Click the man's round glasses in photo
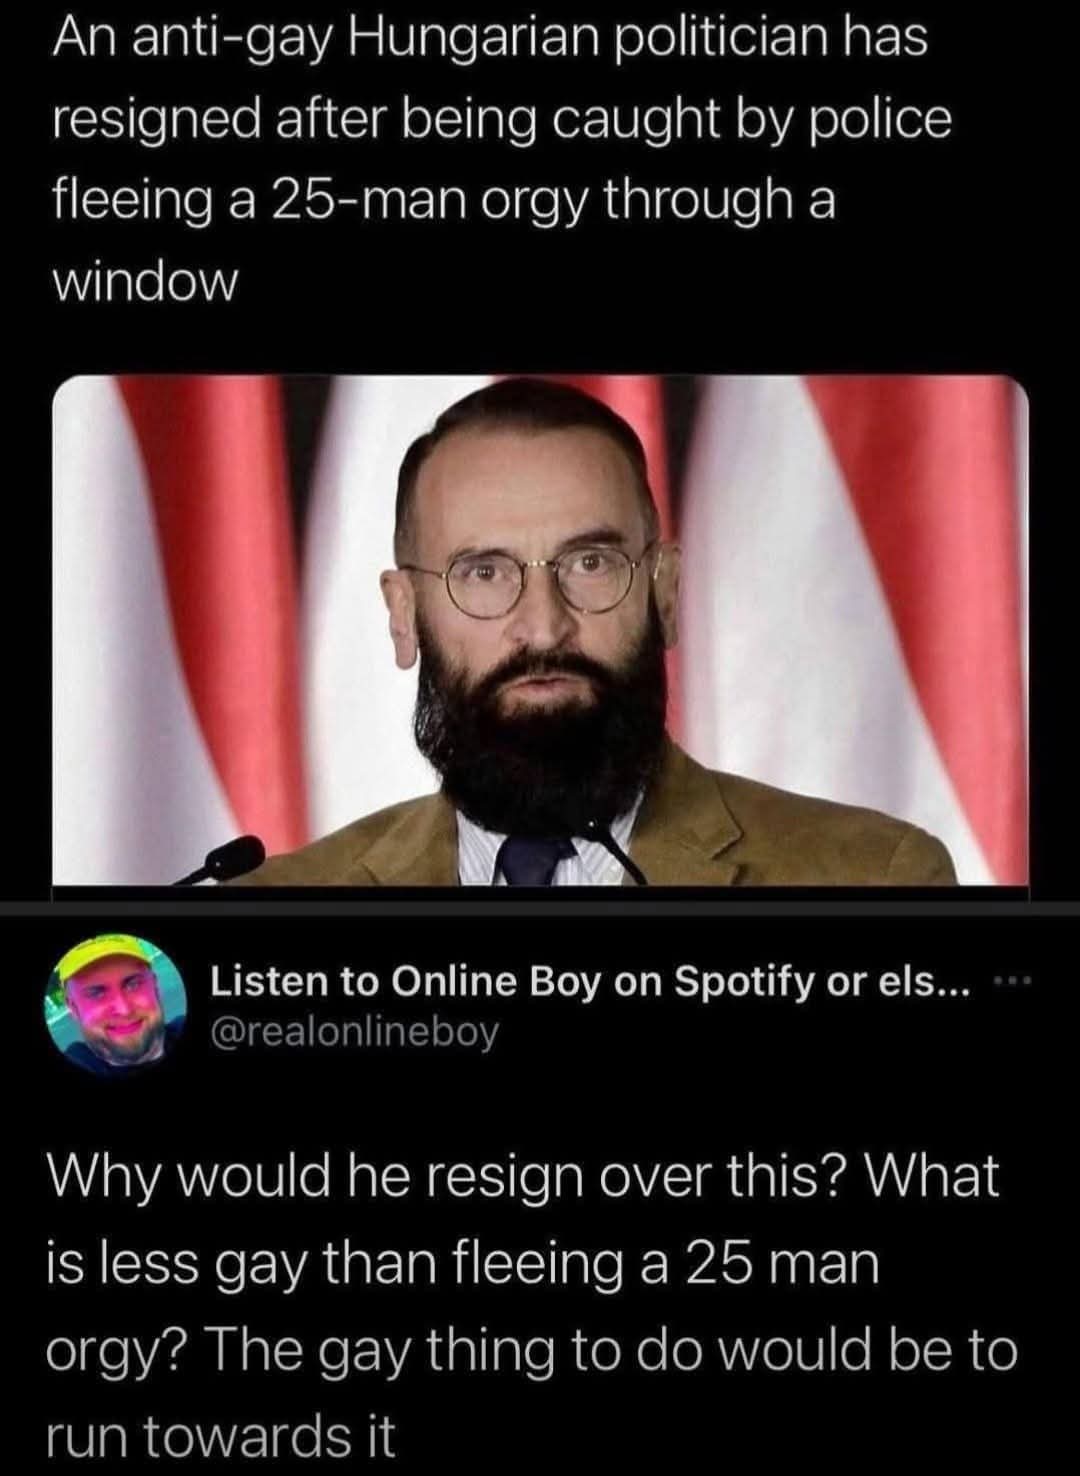This screenshot has height=1476, width=1080. tap(530, 578)
